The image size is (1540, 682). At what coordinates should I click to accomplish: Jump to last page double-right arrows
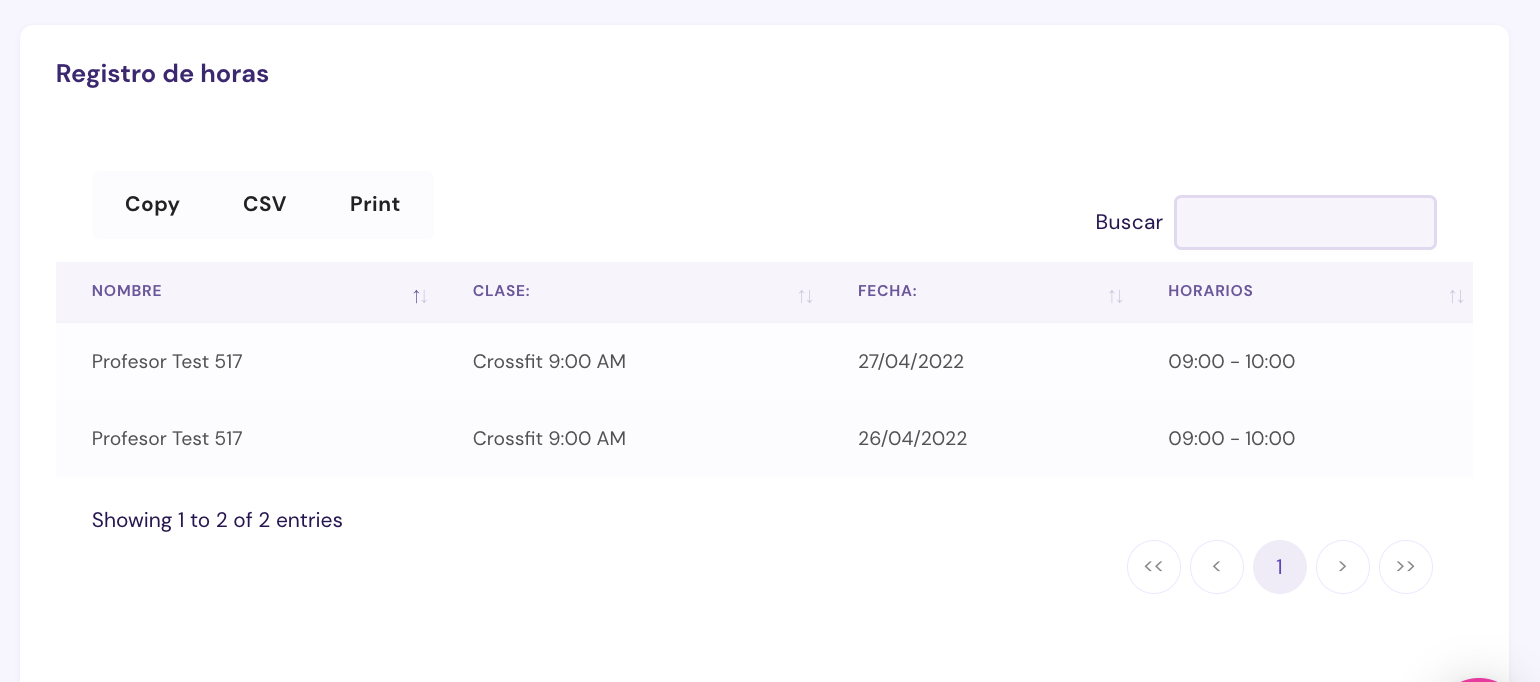click(x=1405, y=567)
